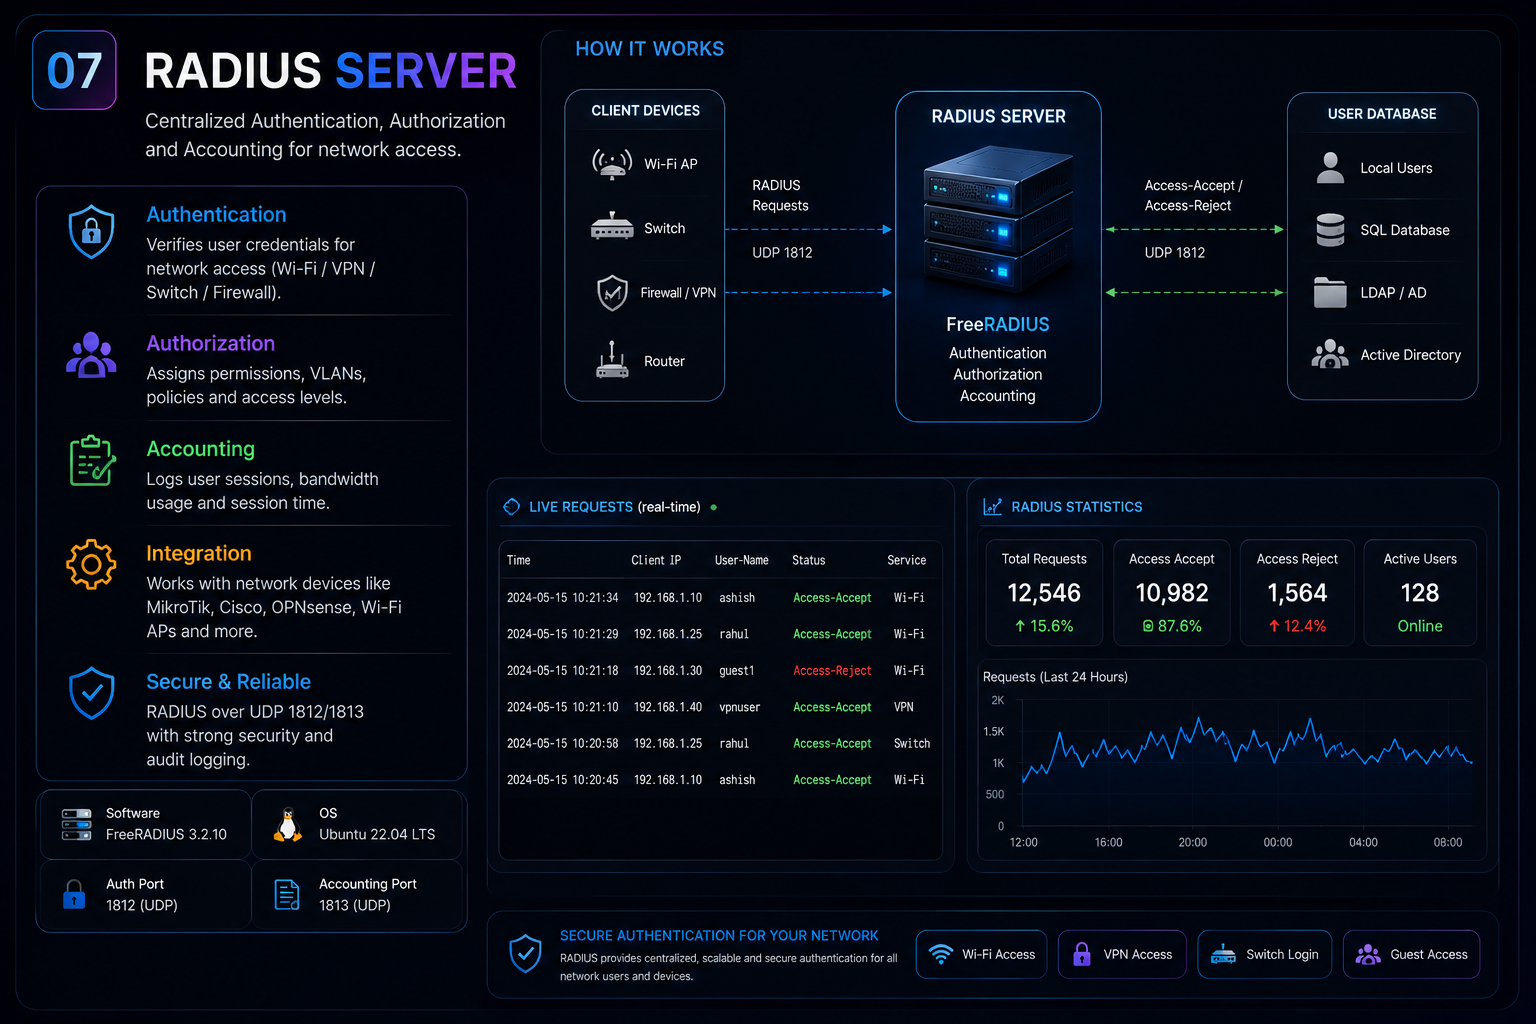
Task: Click the Wi-Fi AP device icon
Action: click(612, 164)
